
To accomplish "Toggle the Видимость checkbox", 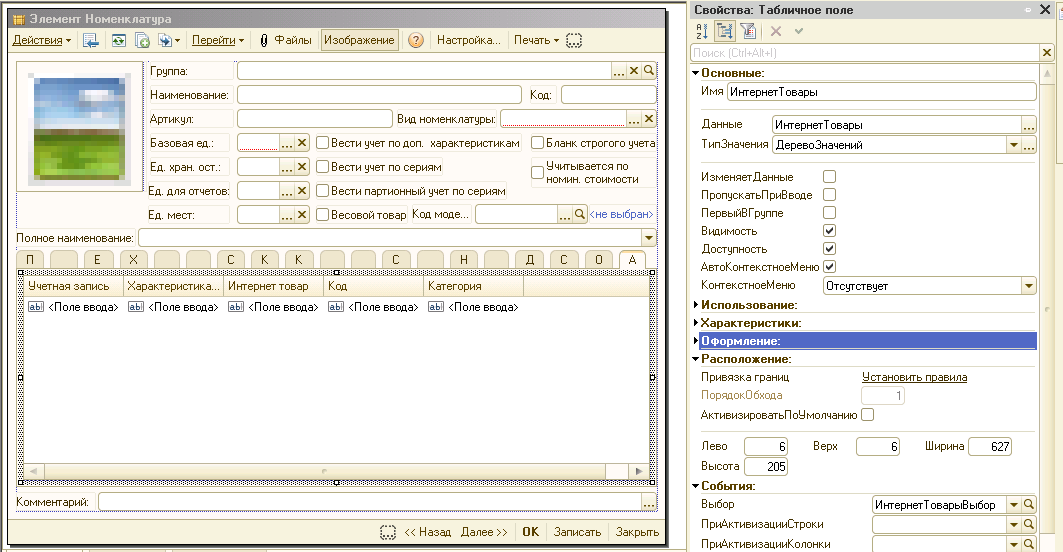I will coord(829,231).
